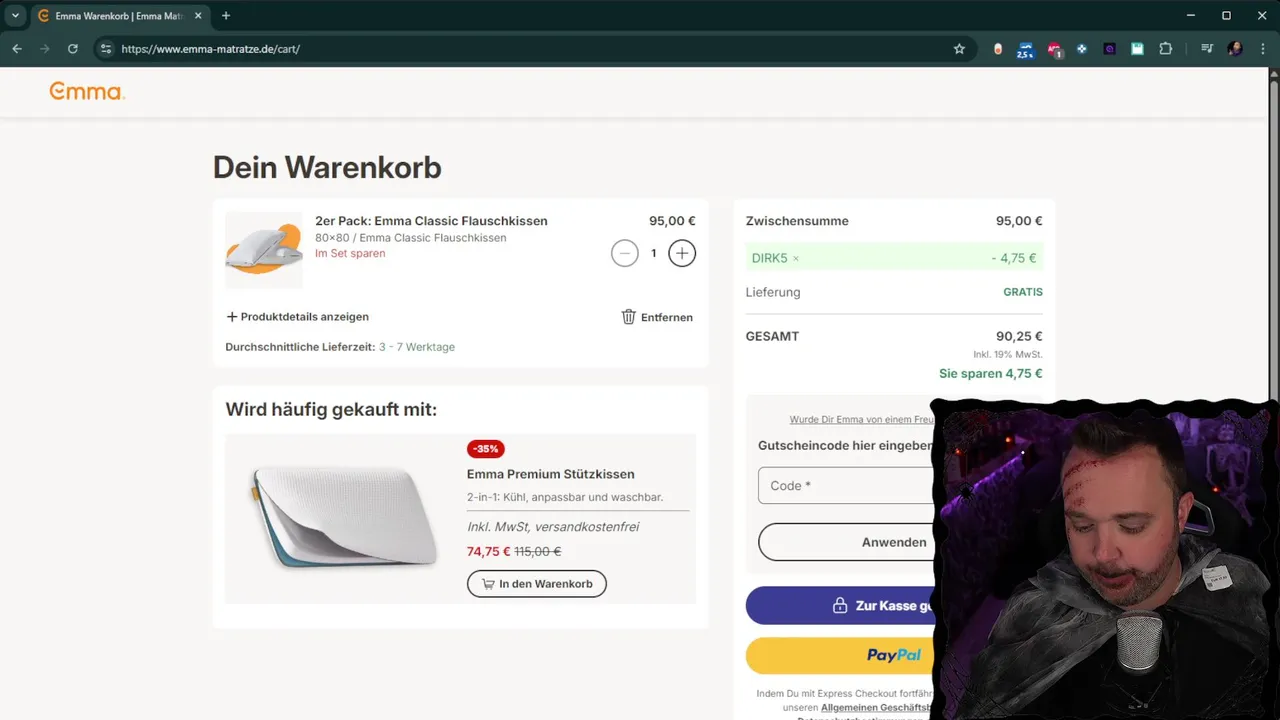Click the crossed-out 115,00 € price
This screenshot has height=720, width=1280.
[538, 551]
